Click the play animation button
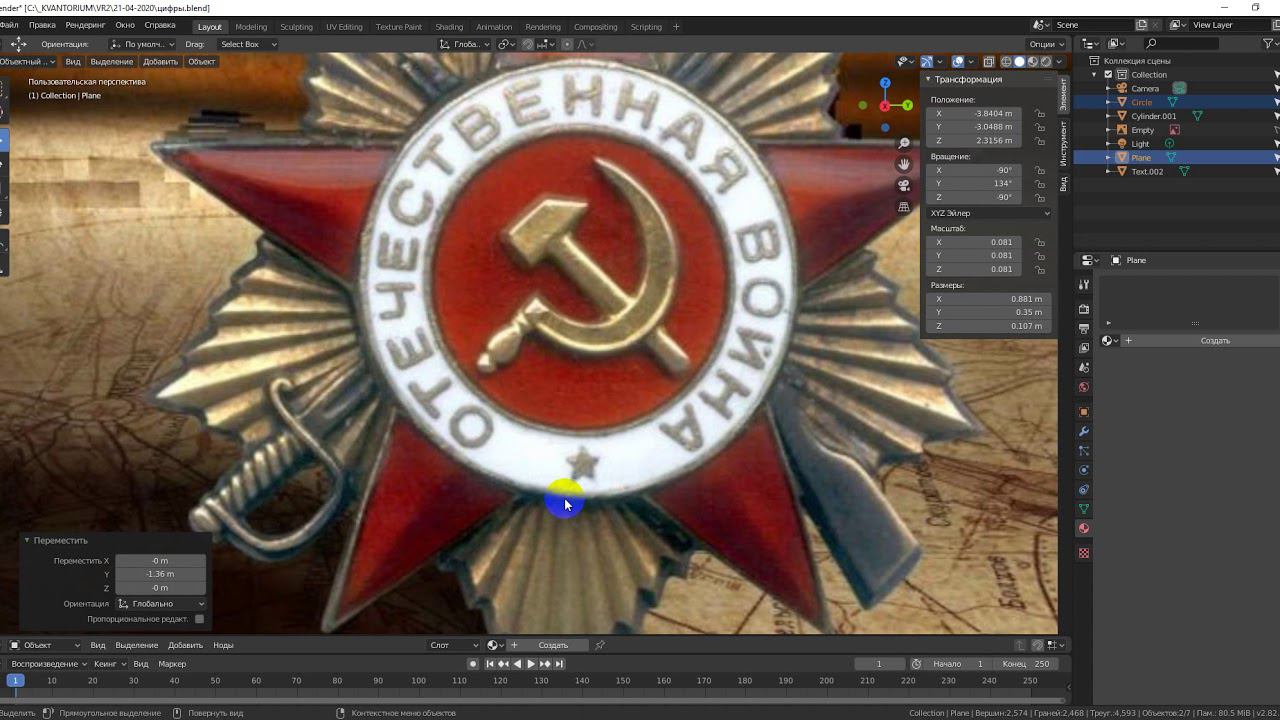Screen dimensions: 1280x720 coord(531,664)
